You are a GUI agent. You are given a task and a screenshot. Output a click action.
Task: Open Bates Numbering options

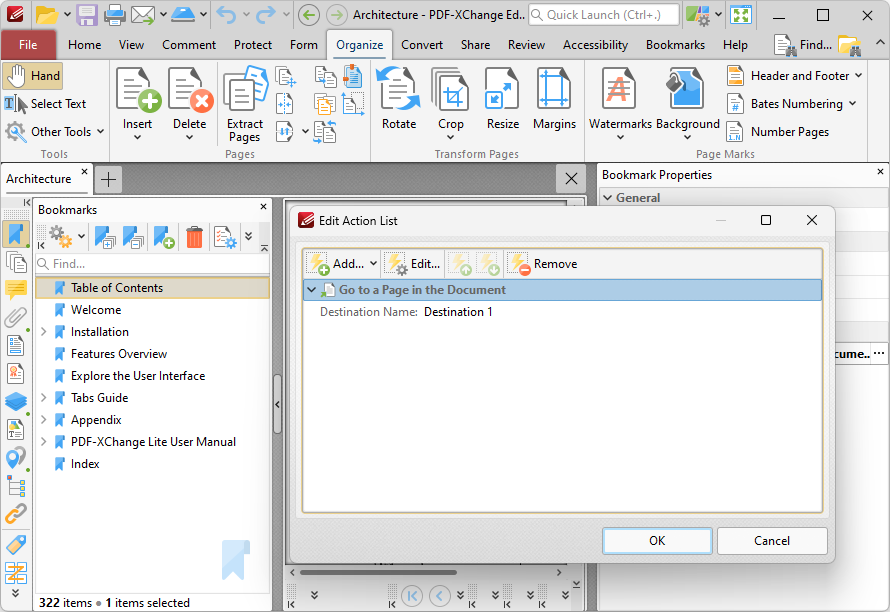[792, 104]
